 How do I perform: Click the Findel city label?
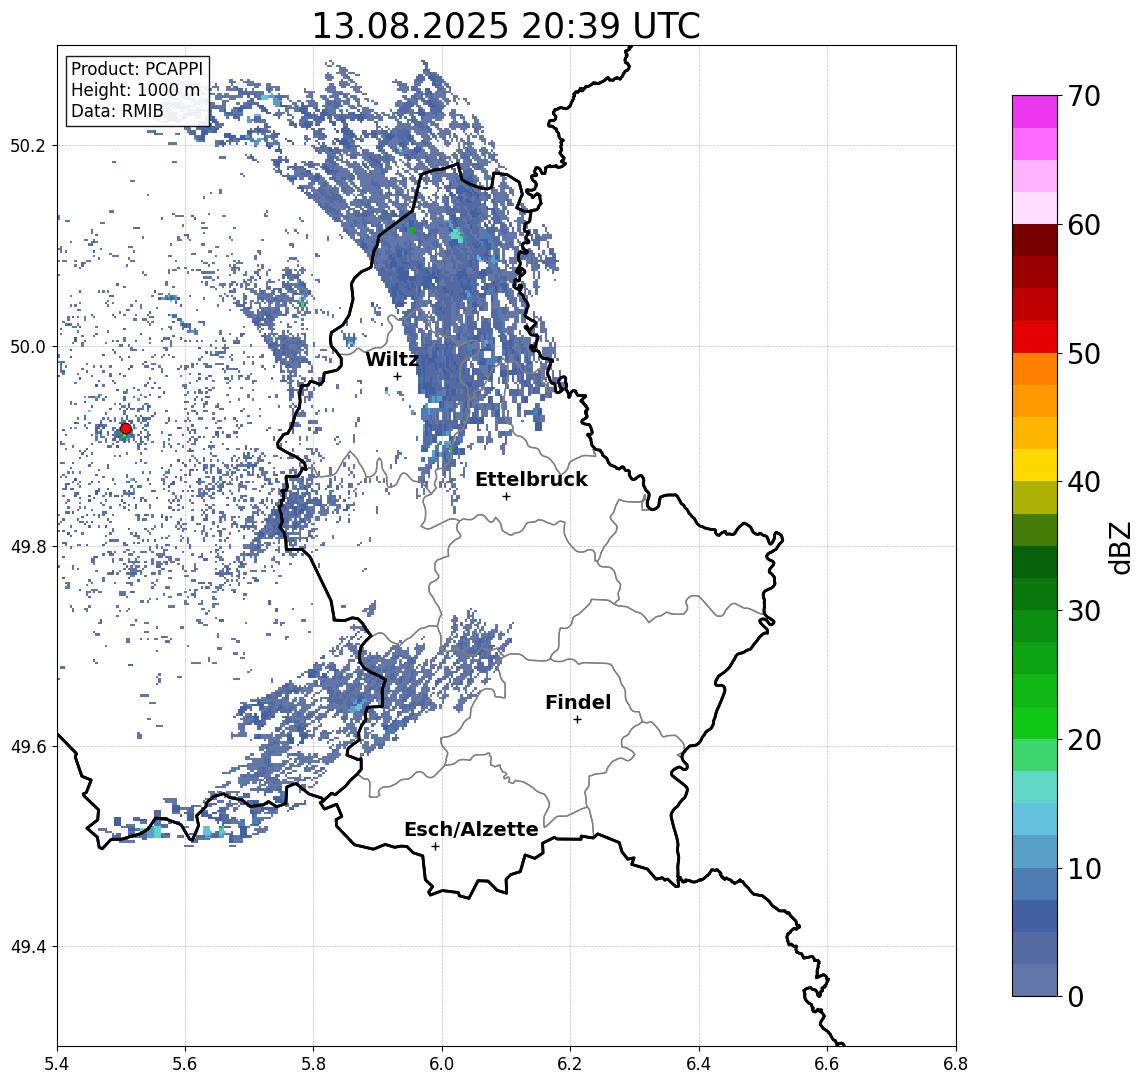pyautogui.click(x=578, y=702)
